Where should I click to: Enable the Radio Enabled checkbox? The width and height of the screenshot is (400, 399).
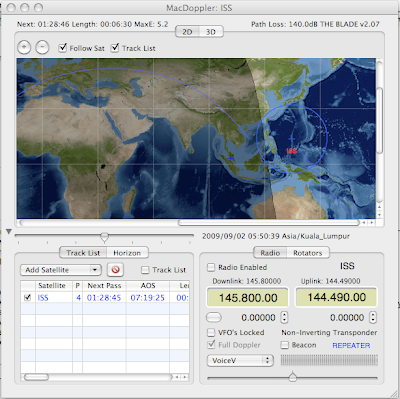click(x=211, y=267)
